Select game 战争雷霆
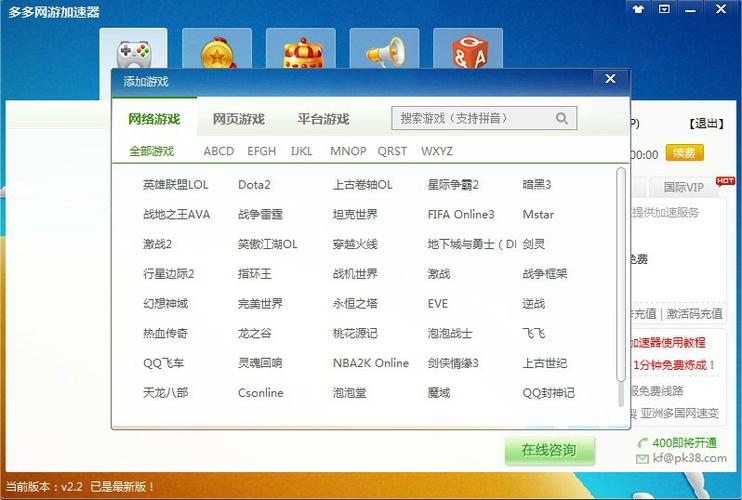The height and width of the screenshot is (500, 742). [x=260, y=215]
